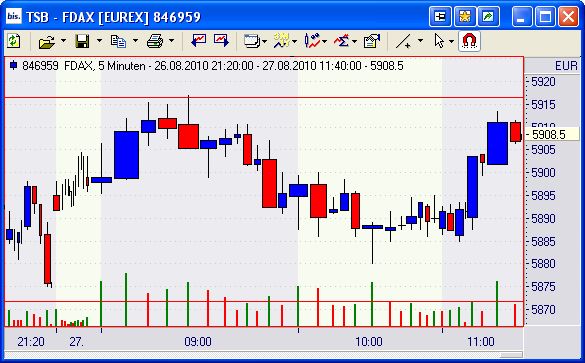The width and height of the screenshot is (585, 363).
Task: Click the current price label 5908.5
Action: click(548, 134)
